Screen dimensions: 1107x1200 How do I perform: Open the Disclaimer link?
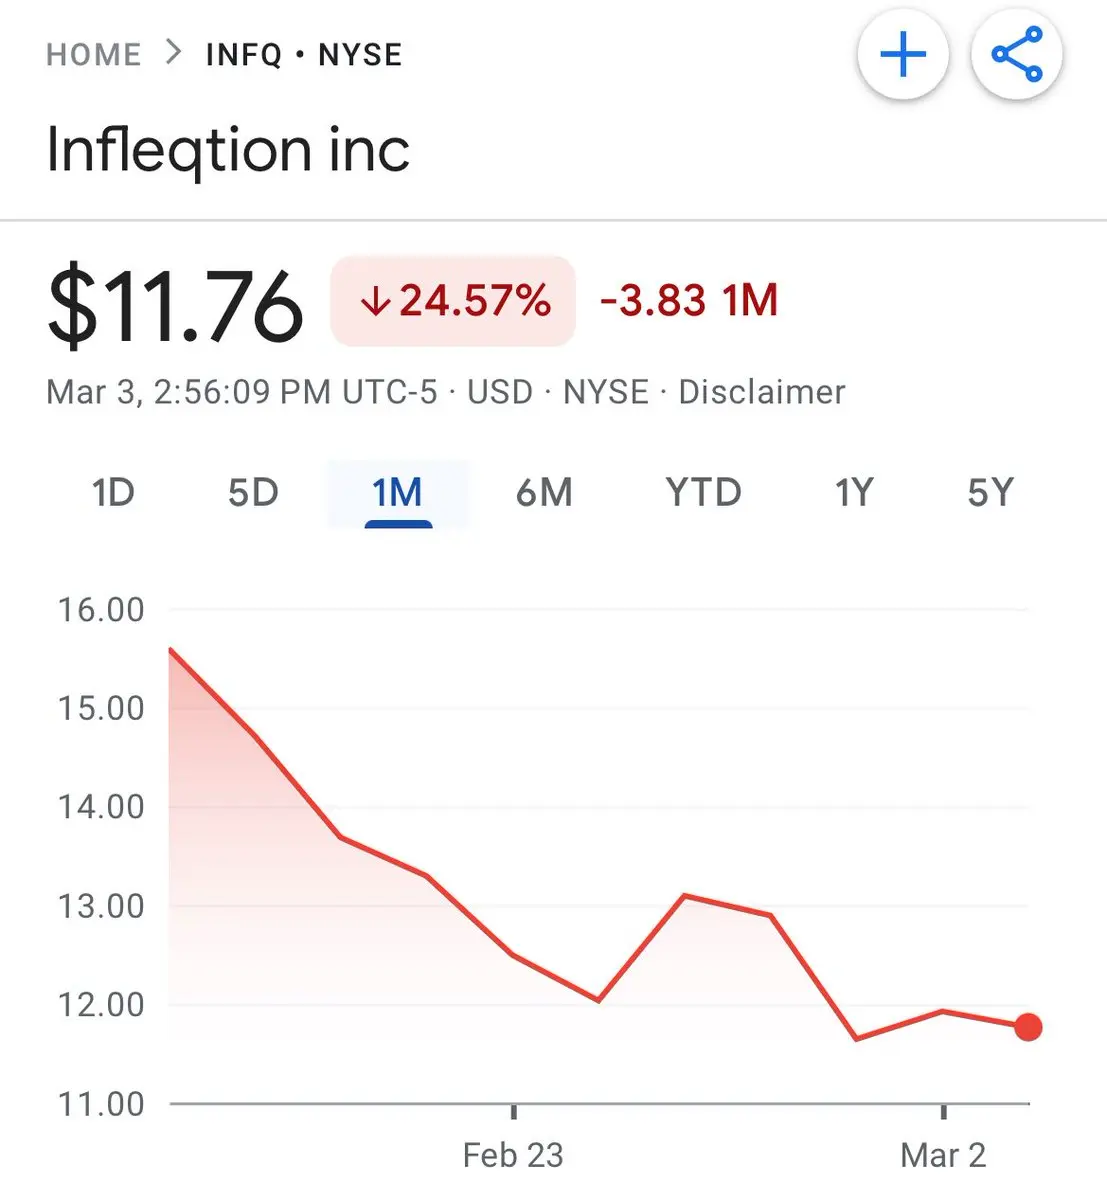click(x=762, y=392)
